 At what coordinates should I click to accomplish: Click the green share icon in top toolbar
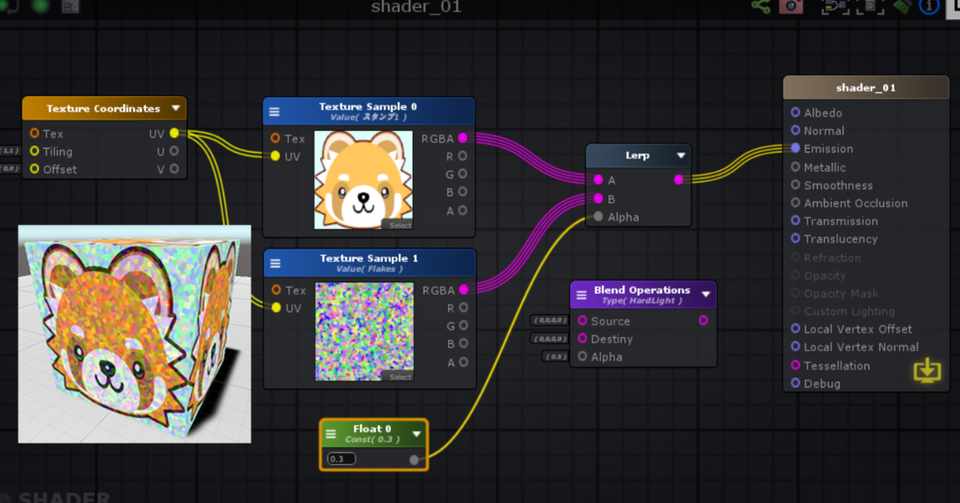point(761,6)
